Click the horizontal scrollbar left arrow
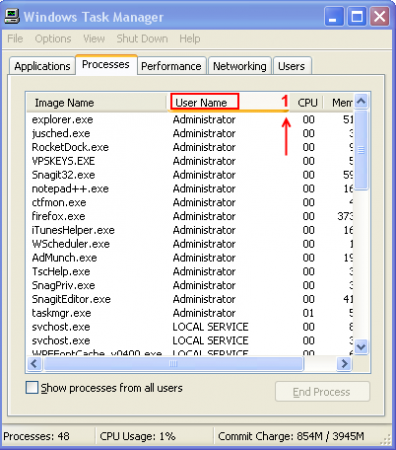This screenshot has width=396, height=450. point(34,364)
